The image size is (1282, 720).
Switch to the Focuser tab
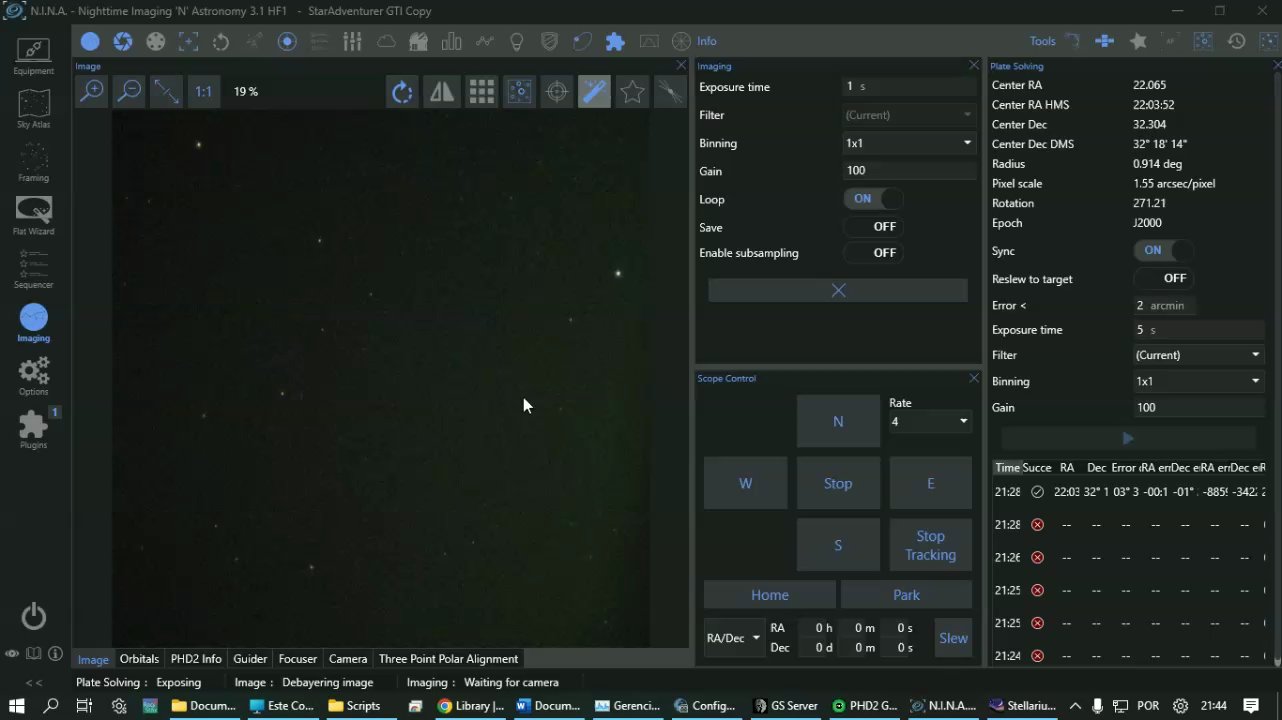pos(298,659)
